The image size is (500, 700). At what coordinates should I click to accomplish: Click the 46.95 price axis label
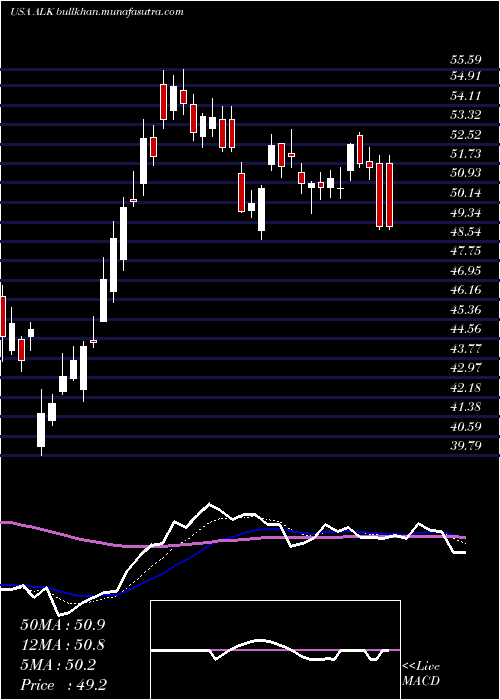tap(464, 271)
